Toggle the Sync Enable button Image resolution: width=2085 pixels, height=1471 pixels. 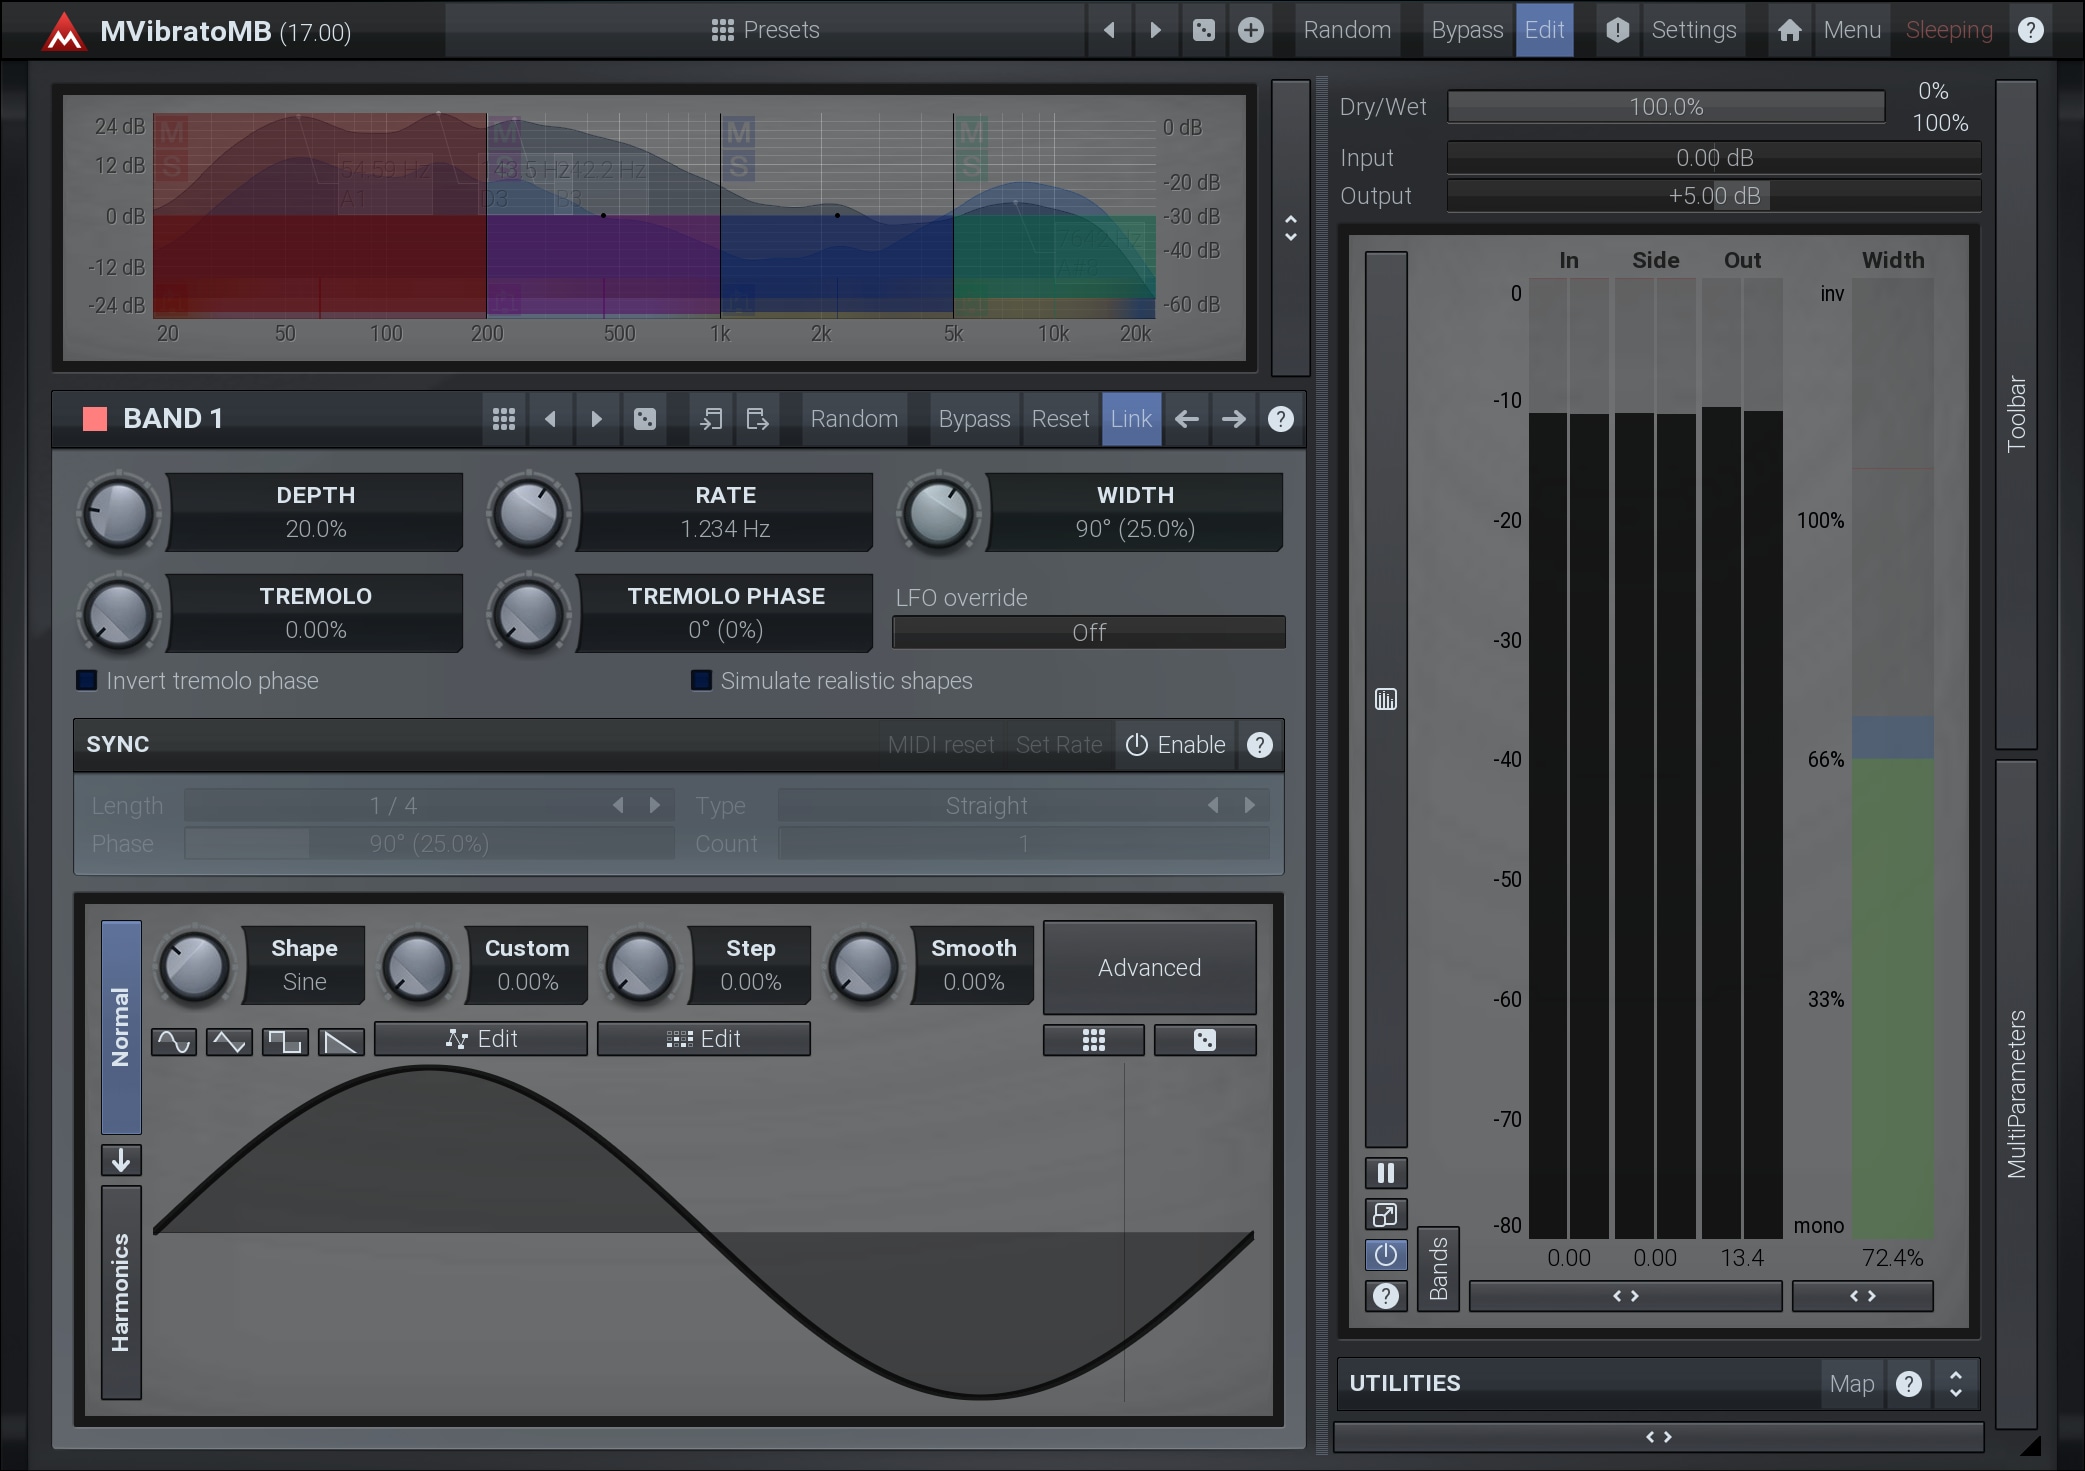coord(1175,745)
